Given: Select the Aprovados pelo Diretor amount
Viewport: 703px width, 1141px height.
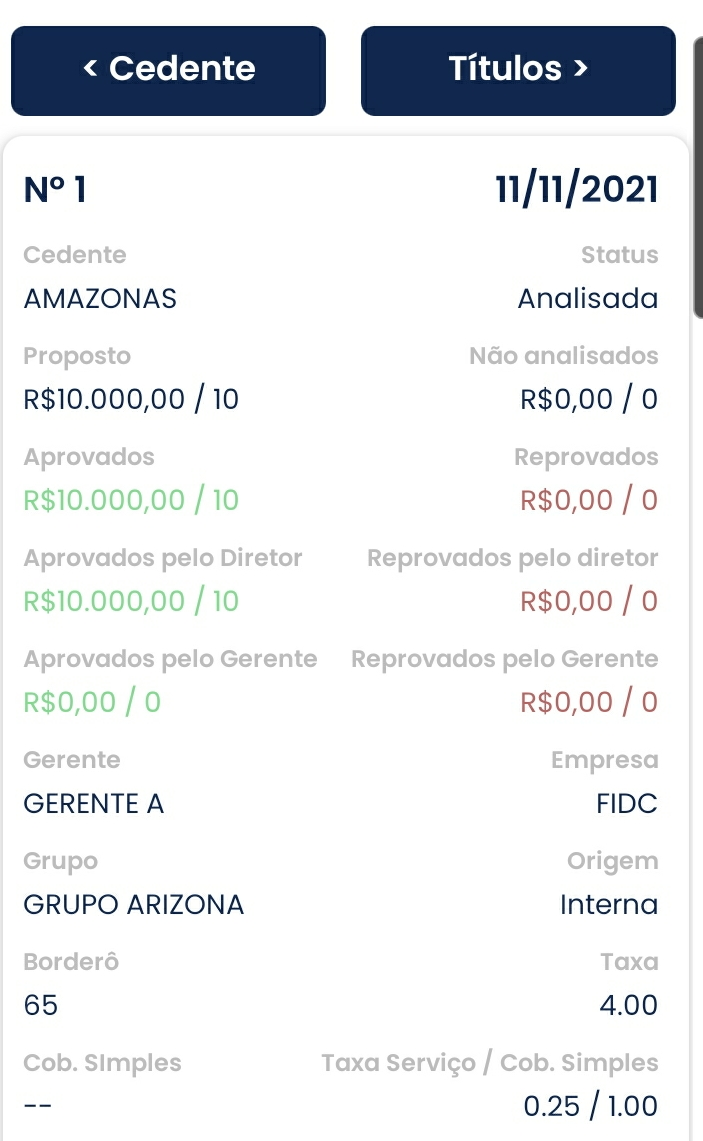Looking at the screenshot, I should [x=131, y=600].
